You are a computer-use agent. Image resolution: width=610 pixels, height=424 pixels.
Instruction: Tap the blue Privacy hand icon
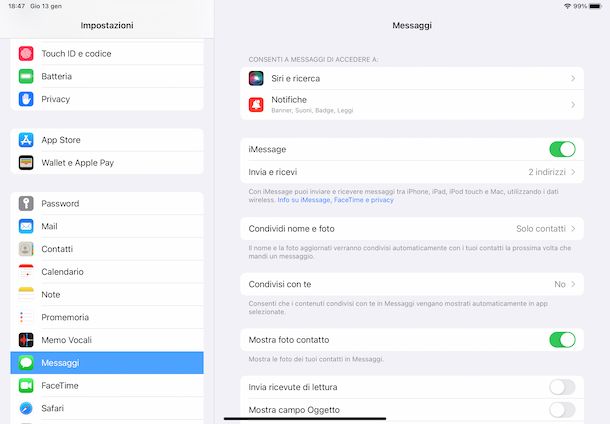[26, 99]
